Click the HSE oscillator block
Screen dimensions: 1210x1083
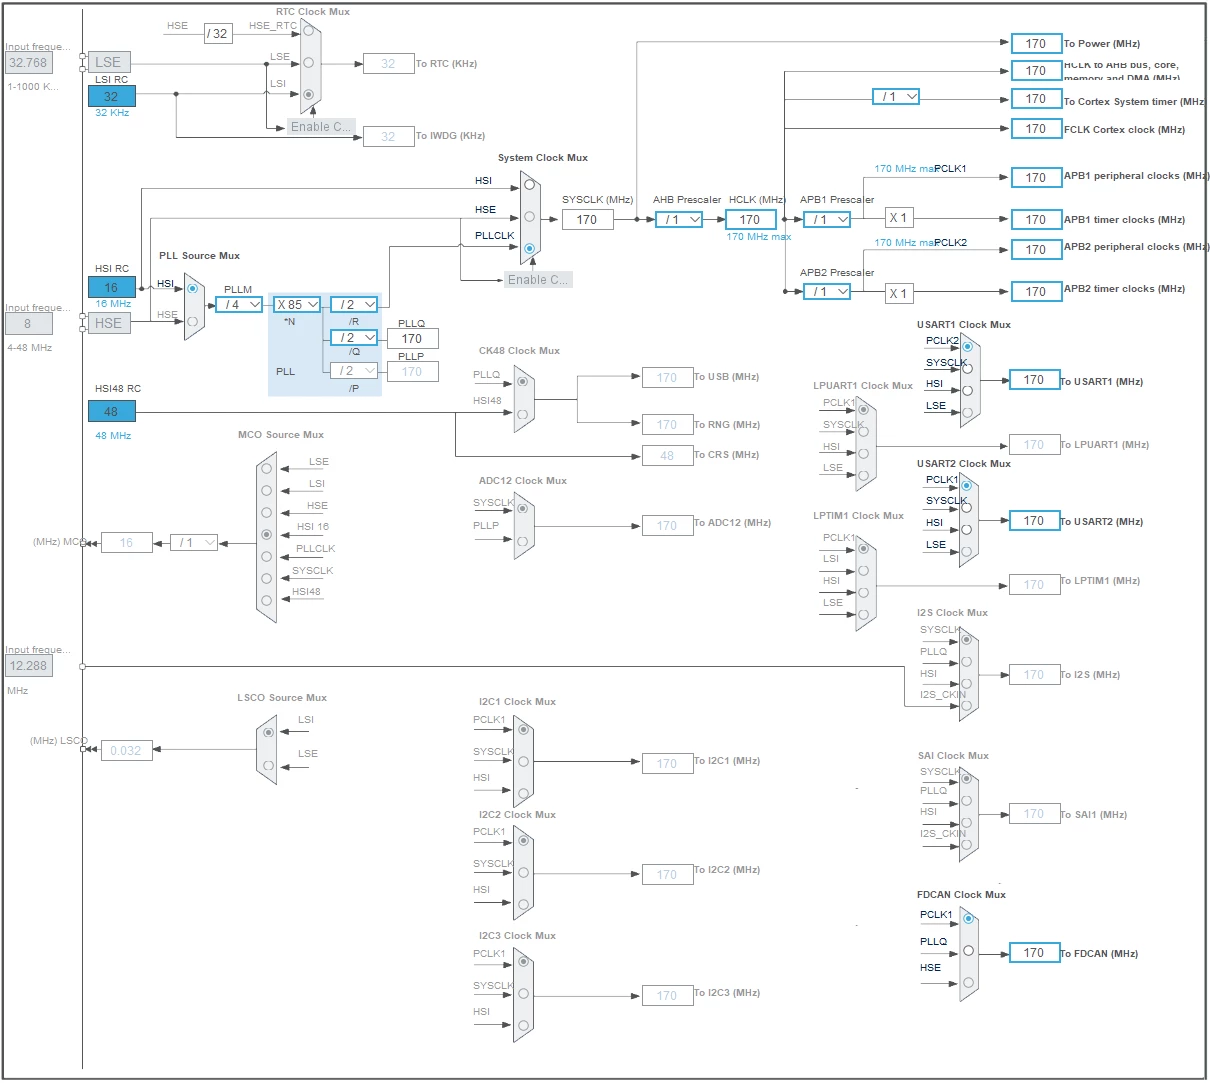pyautogui.click(x=109, y=323)
